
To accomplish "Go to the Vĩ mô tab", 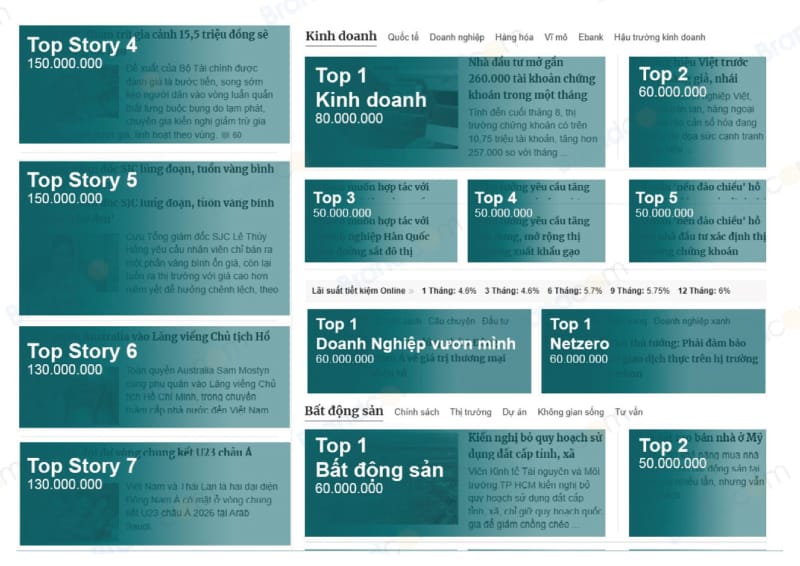I will pyautogui.click(x=557, y=37).
